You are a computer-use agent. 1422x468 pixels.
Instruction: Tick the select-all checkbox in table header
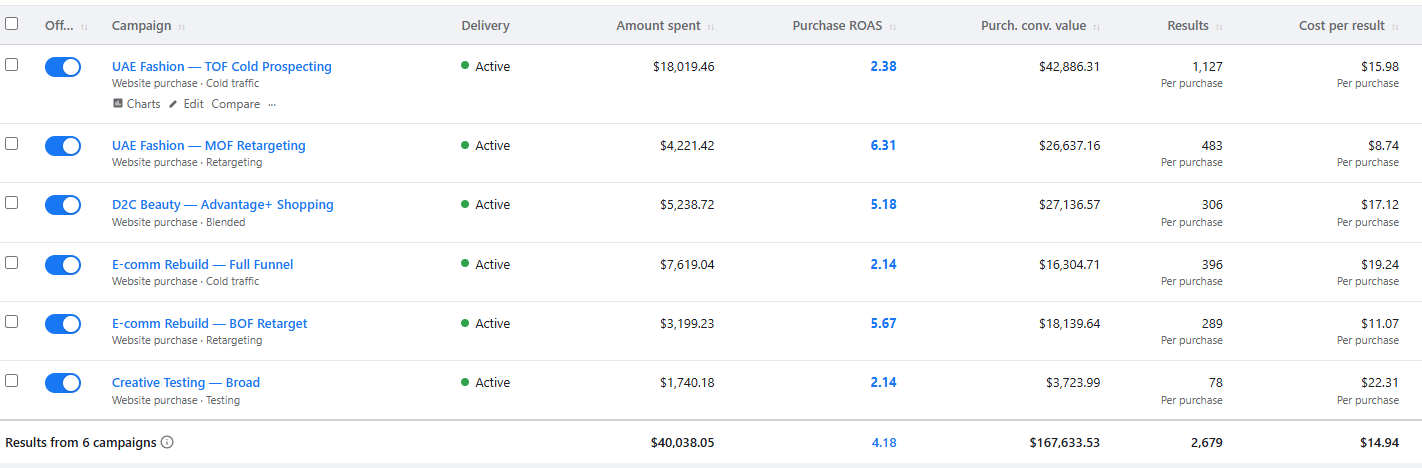pyautogui.click(x=12, y=24)
